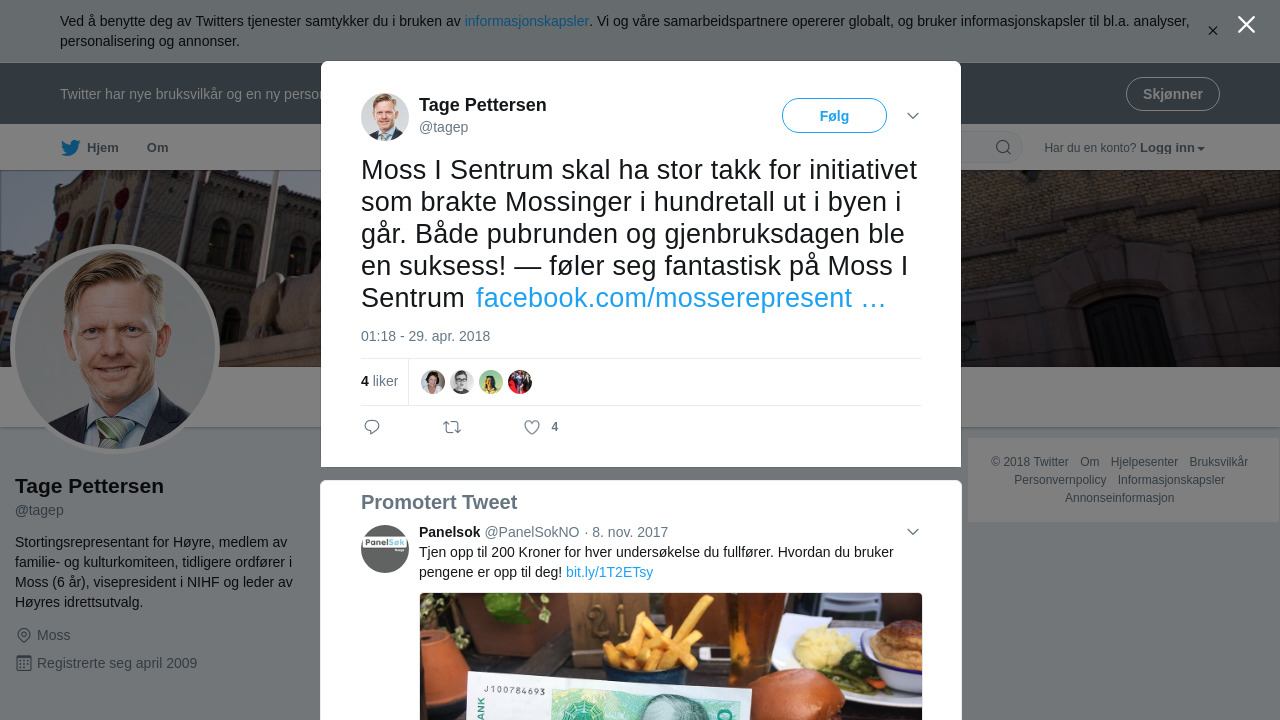
Task: Click the Følg button
Action: pos(834,116)
